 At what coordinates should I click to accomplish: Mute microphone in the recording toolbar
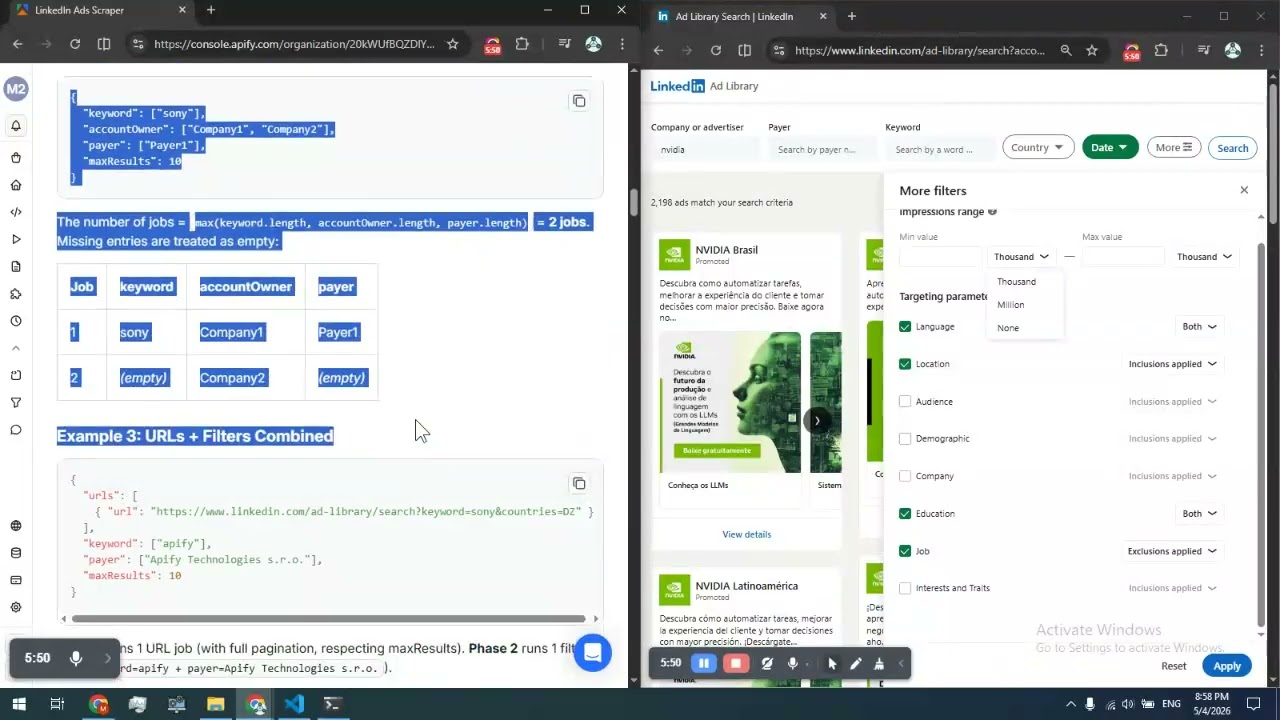point(793,663)
